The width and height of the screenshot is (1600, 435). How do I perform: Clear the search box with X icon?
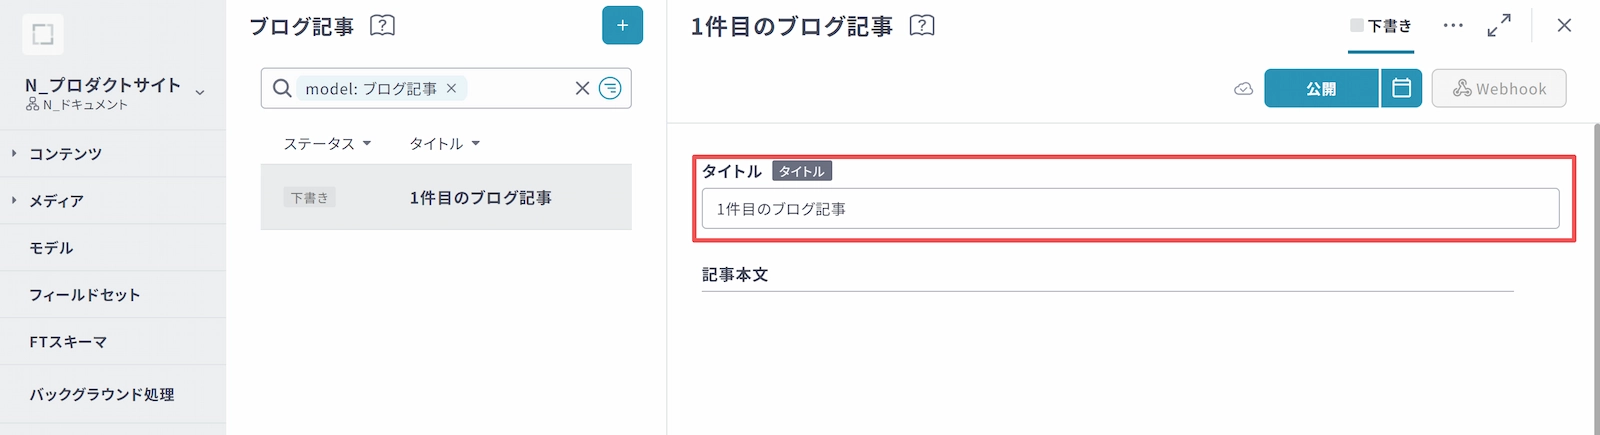click(582, 89)
